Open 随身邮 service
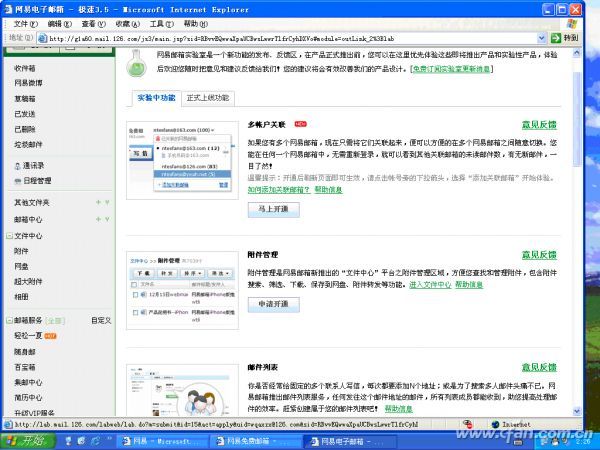The width and height of the screenshot is (600, 450). (24, 352)
